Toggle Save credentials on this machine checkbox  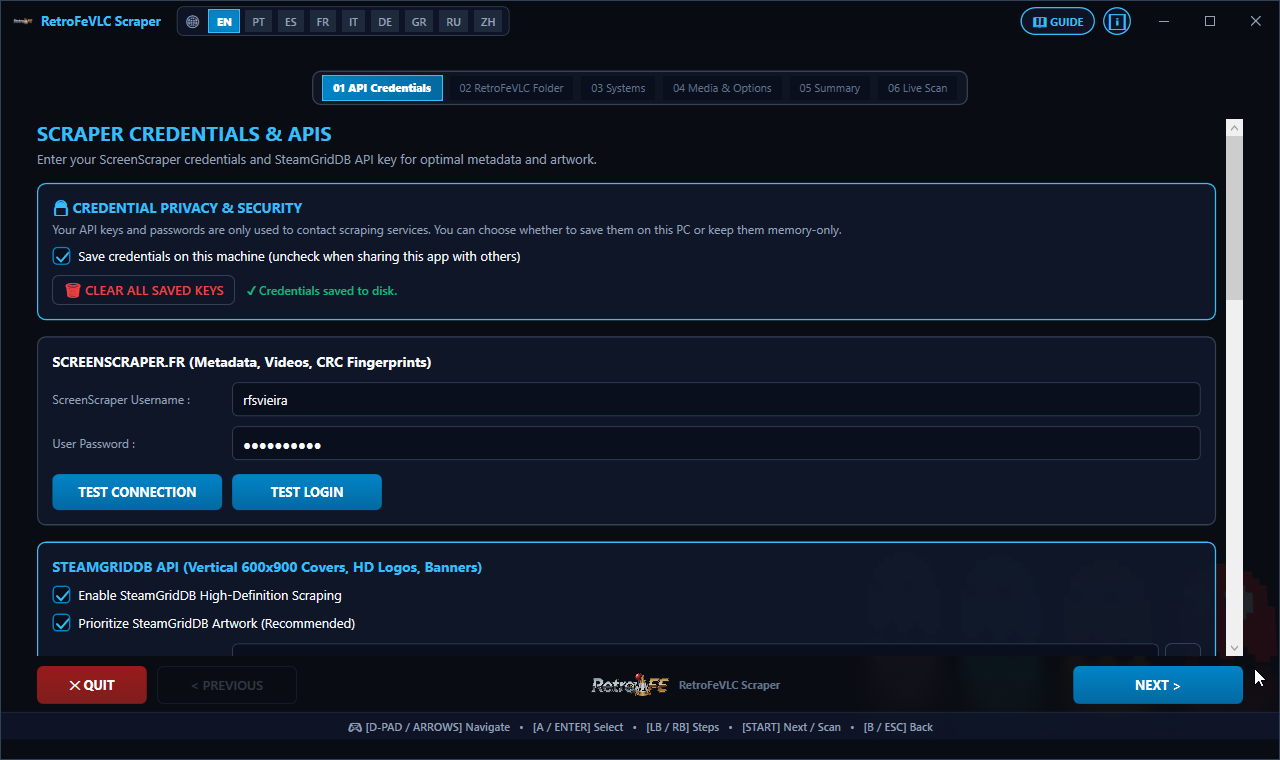tap(62, 256)
